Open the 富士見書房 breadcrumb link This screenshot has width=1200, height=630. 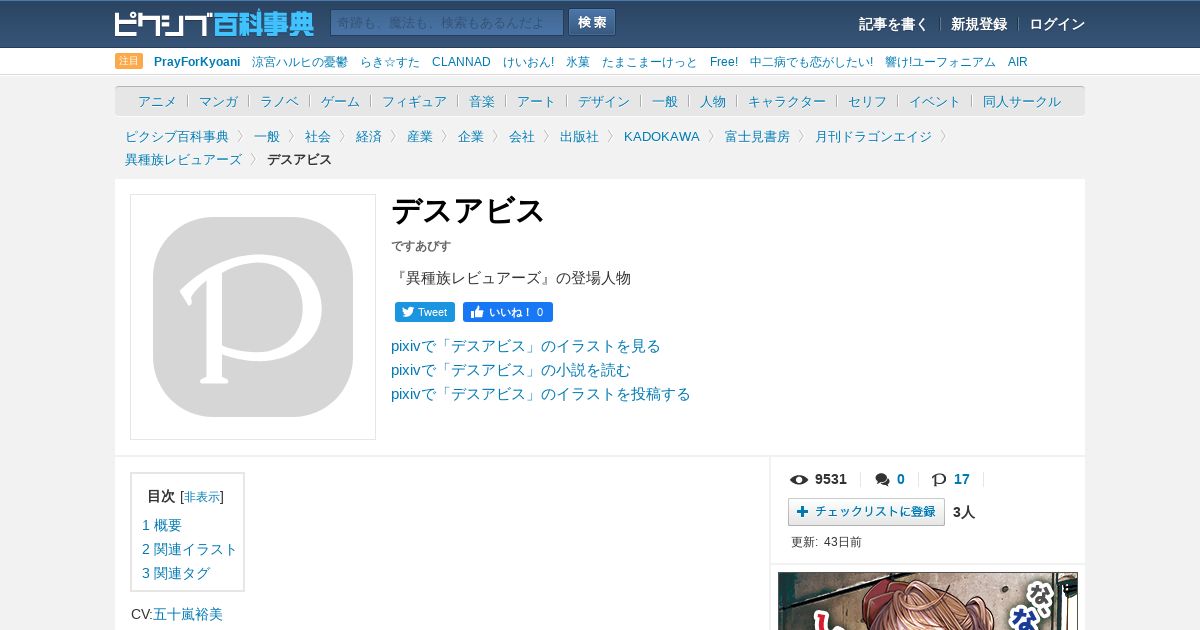(x=757, y=136)
